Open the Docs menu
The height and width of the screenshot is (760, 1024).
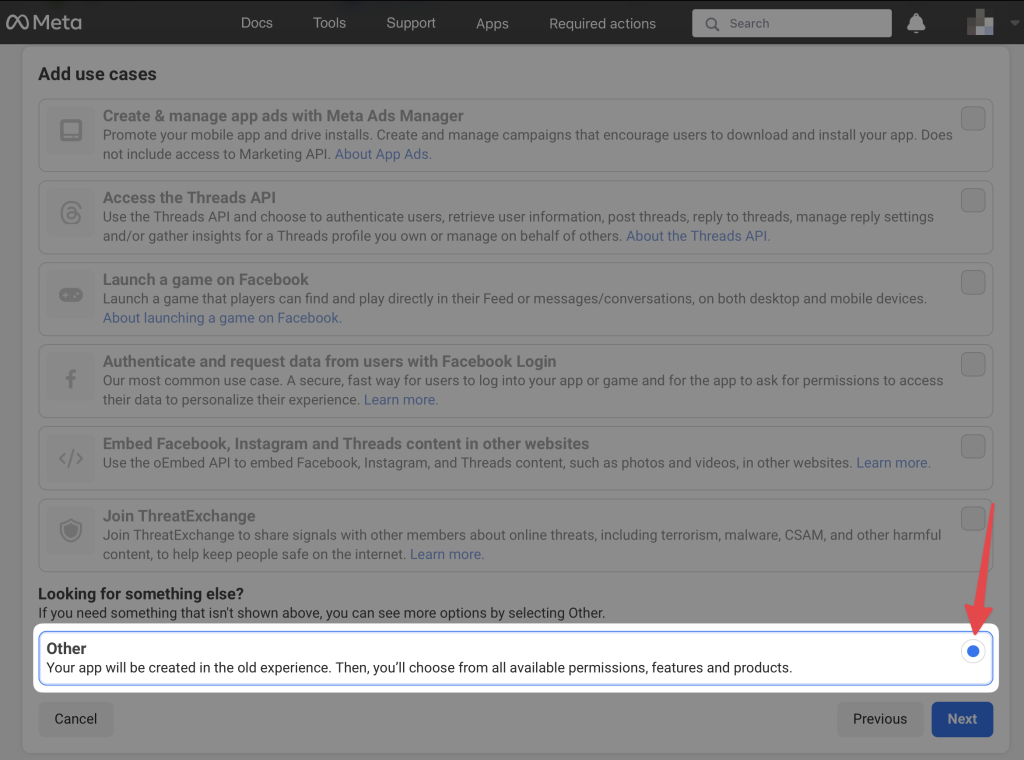[x=257, y=22]
